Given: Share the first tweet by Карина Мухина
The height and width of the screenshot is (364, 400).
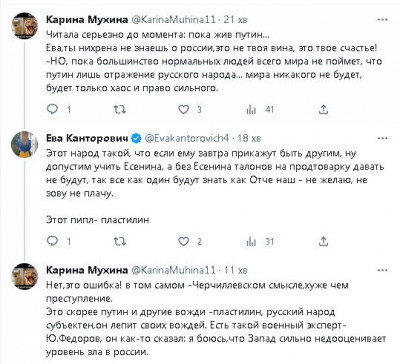Looking at the screenshot, I should [x=323, y=109].
